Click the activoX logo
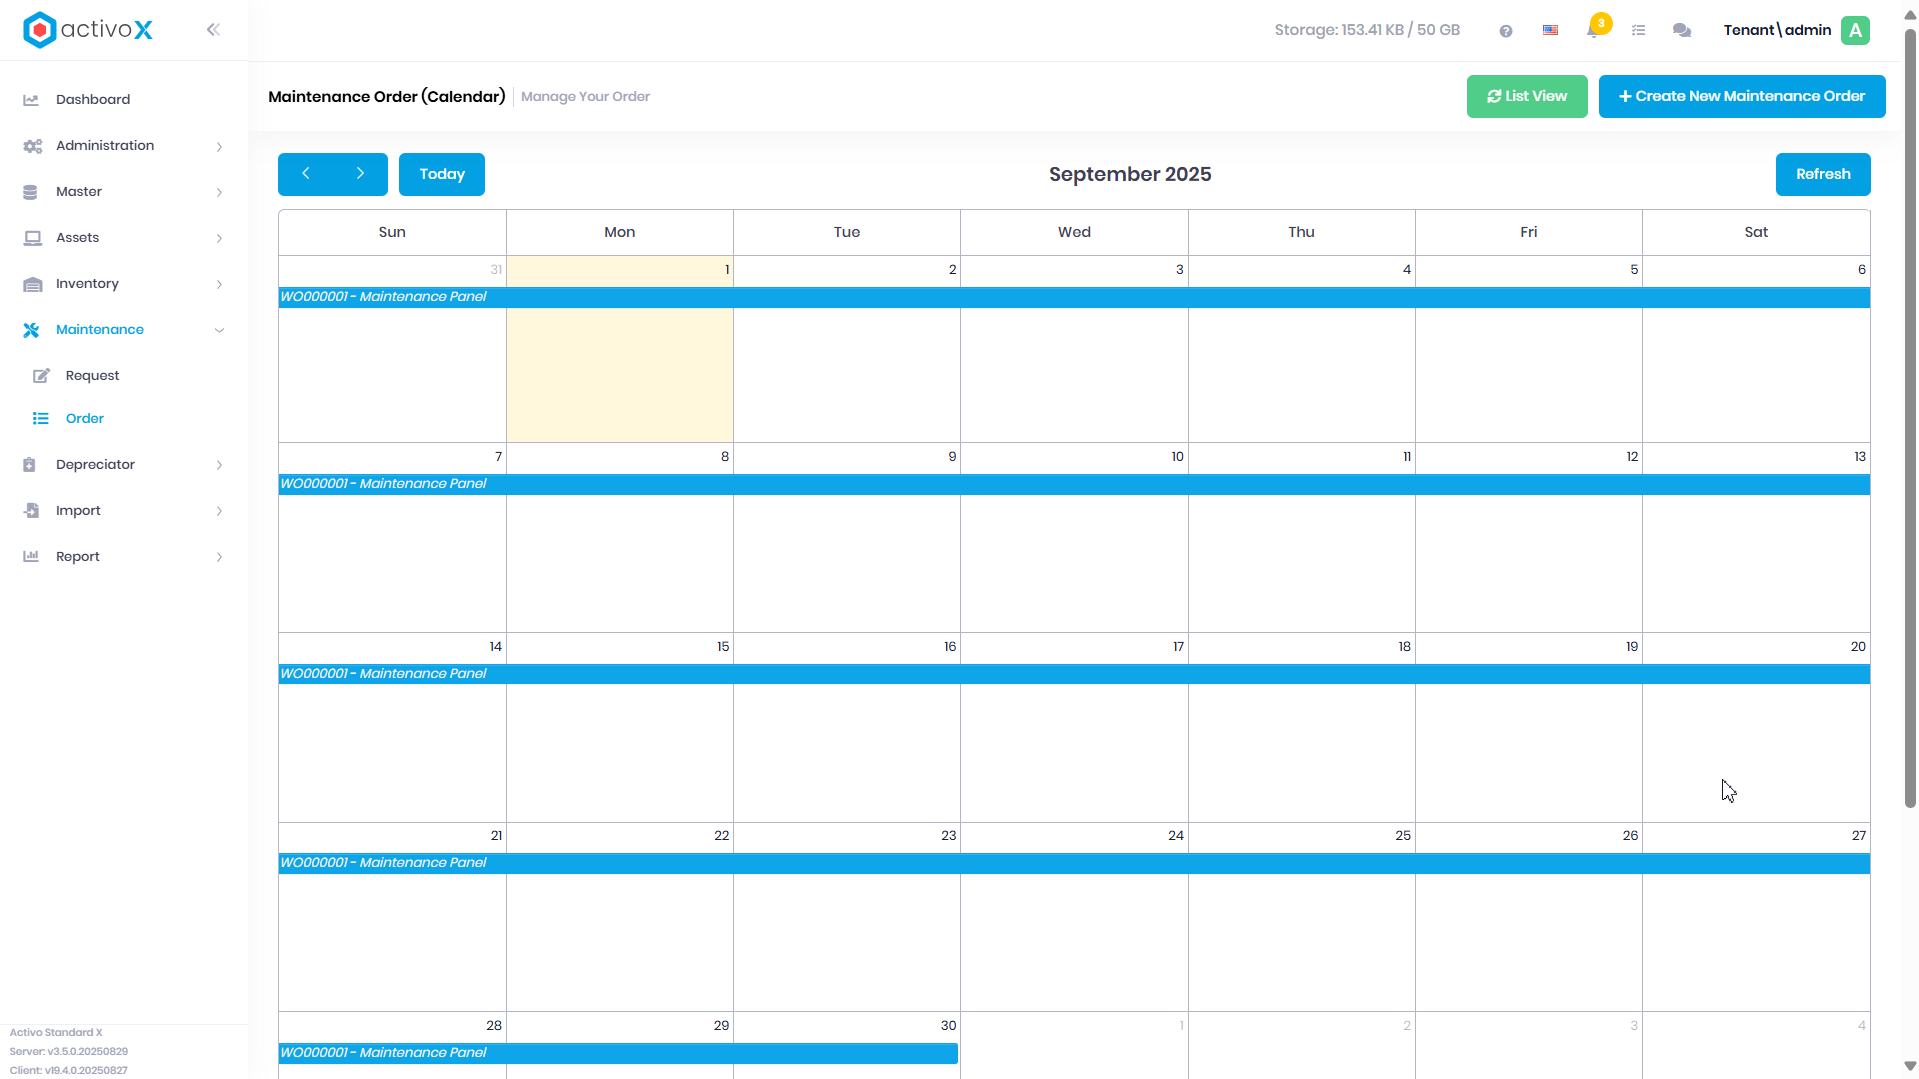 tap(88, 30)
